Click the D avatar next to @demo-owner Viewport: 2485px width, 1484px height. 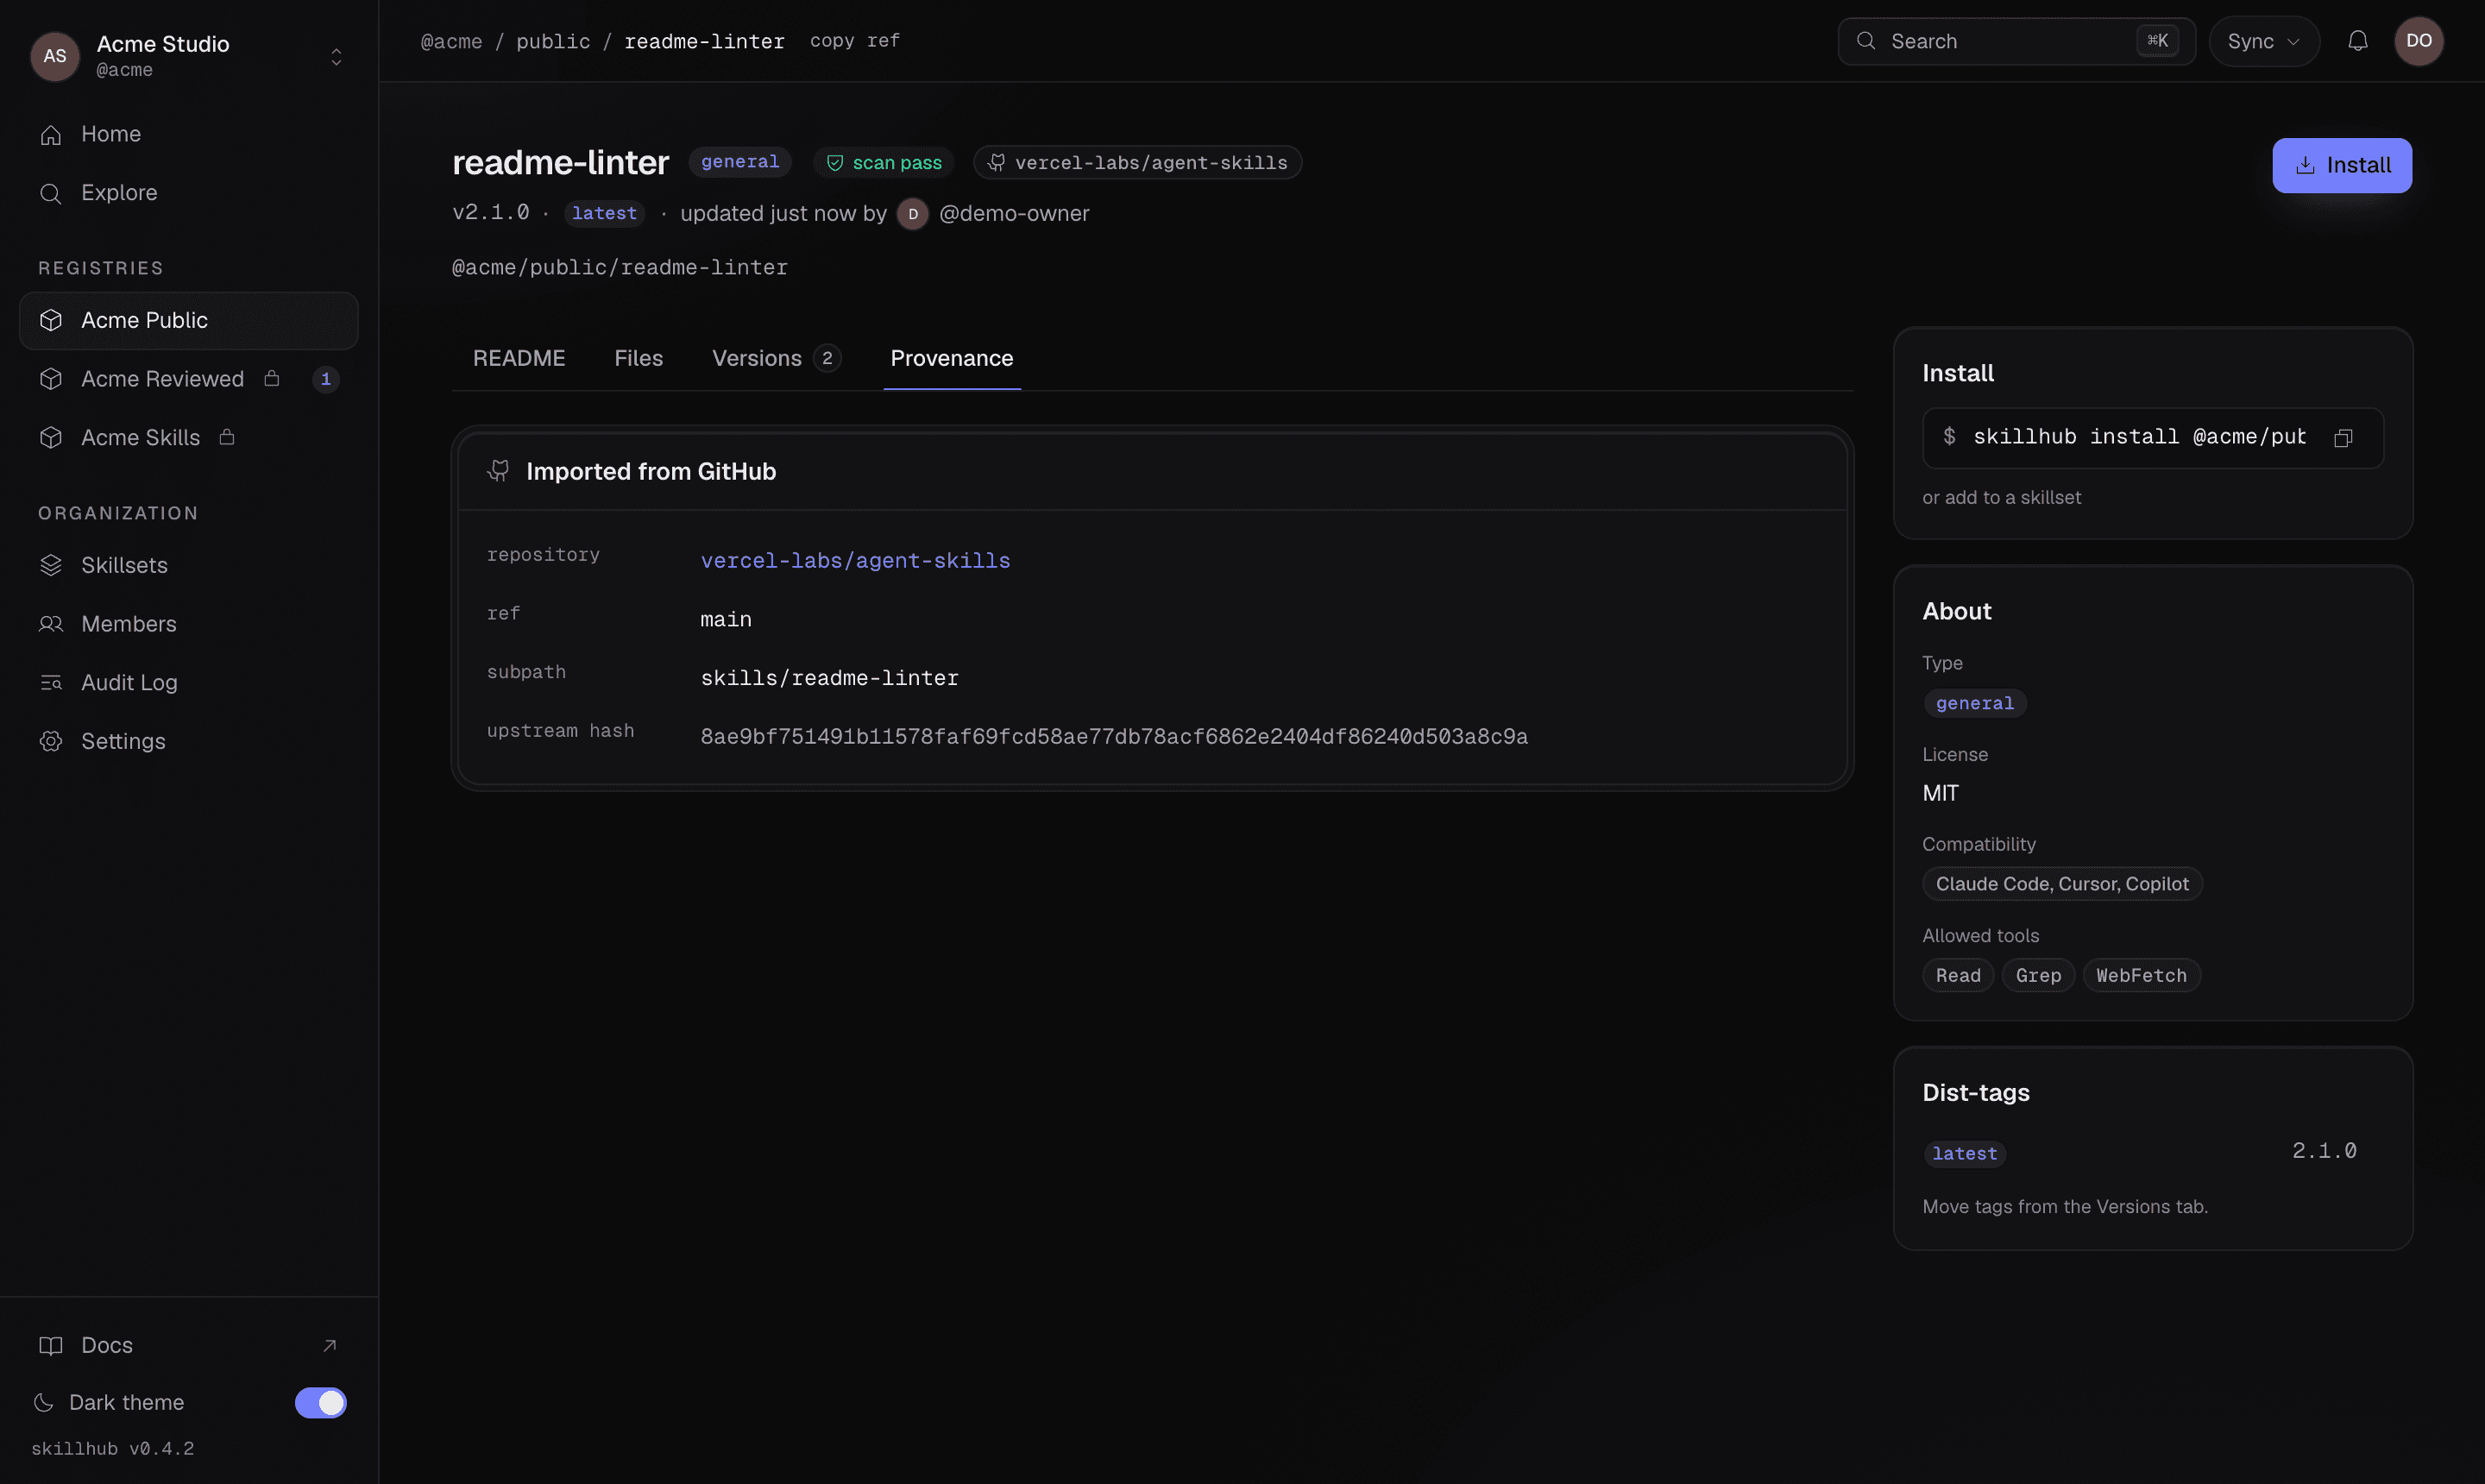[x=912, y=214]
